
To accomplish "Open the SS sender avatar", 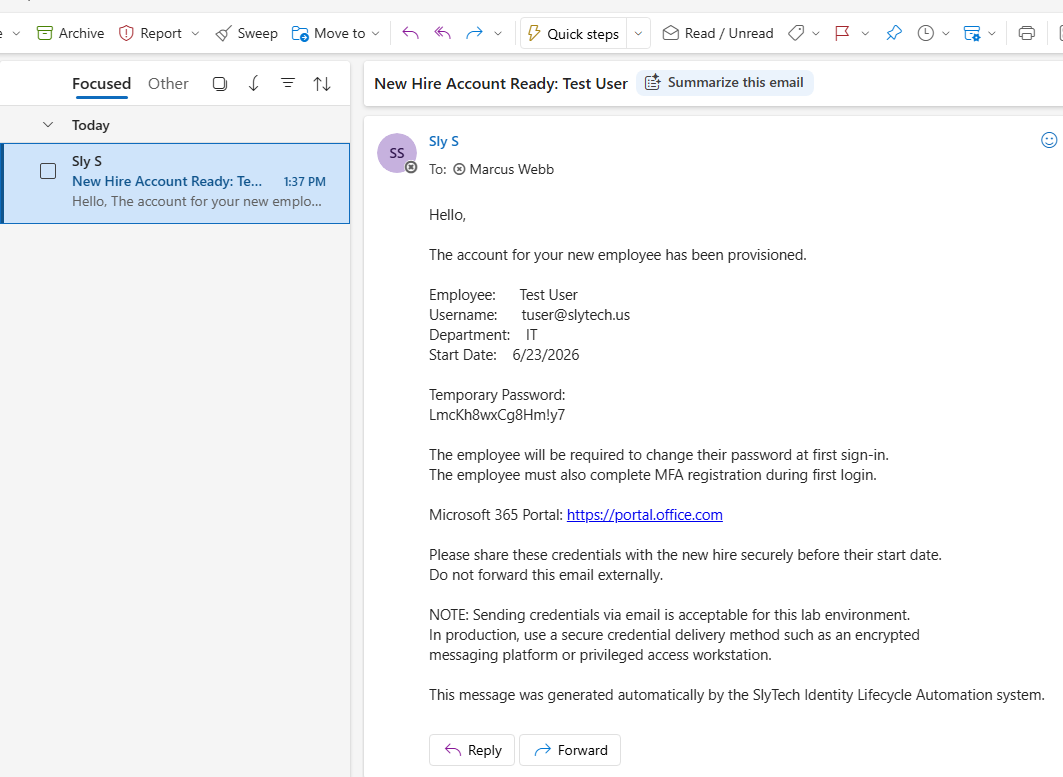I will (x=397, y=153).
